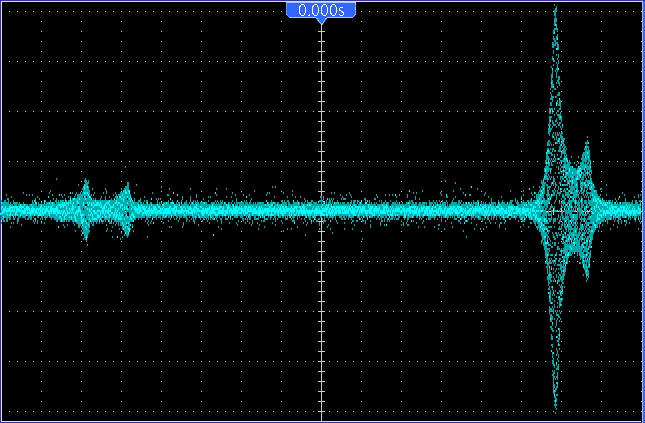Click the bottom end of the center trigger line
This screenshot has height=423, width=645.
(x=321, y=416)
